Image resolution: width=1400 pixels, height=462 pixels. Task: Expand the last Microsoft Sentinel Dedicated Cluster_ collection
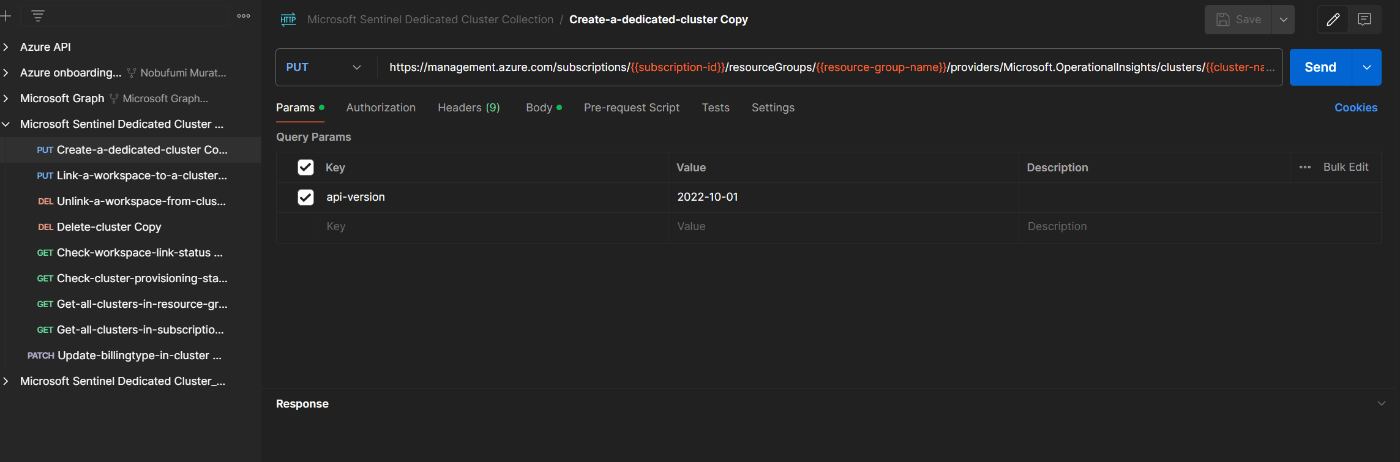(7, 381)
